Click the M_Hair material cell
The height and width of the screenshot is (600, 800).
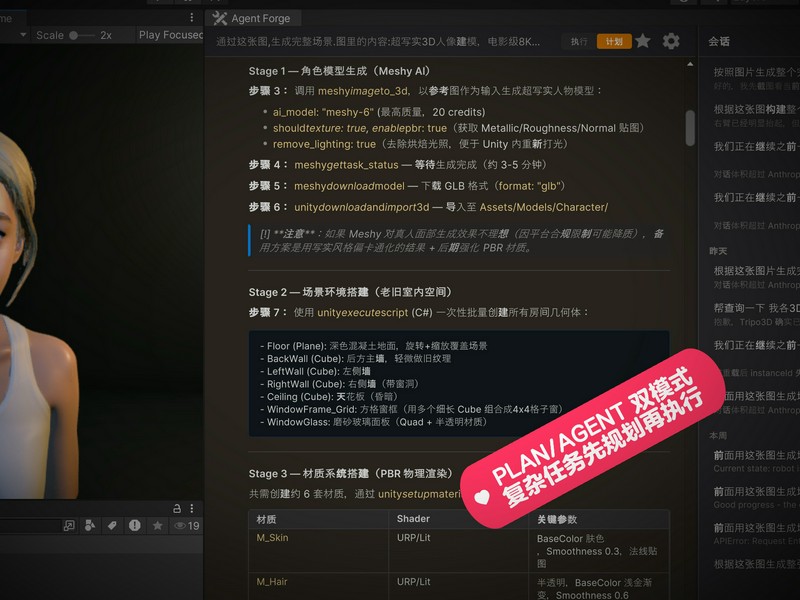click(272, 582)
